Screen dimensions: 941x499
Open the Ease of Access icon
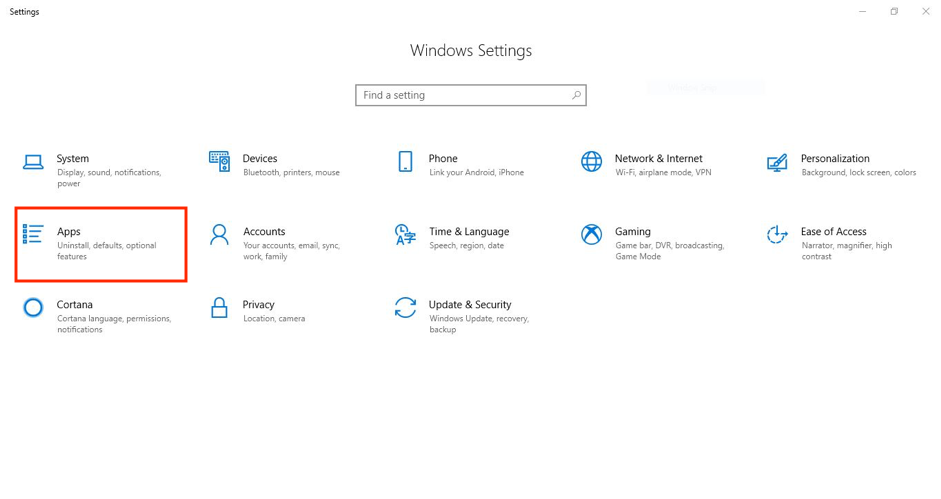(777, 235)
